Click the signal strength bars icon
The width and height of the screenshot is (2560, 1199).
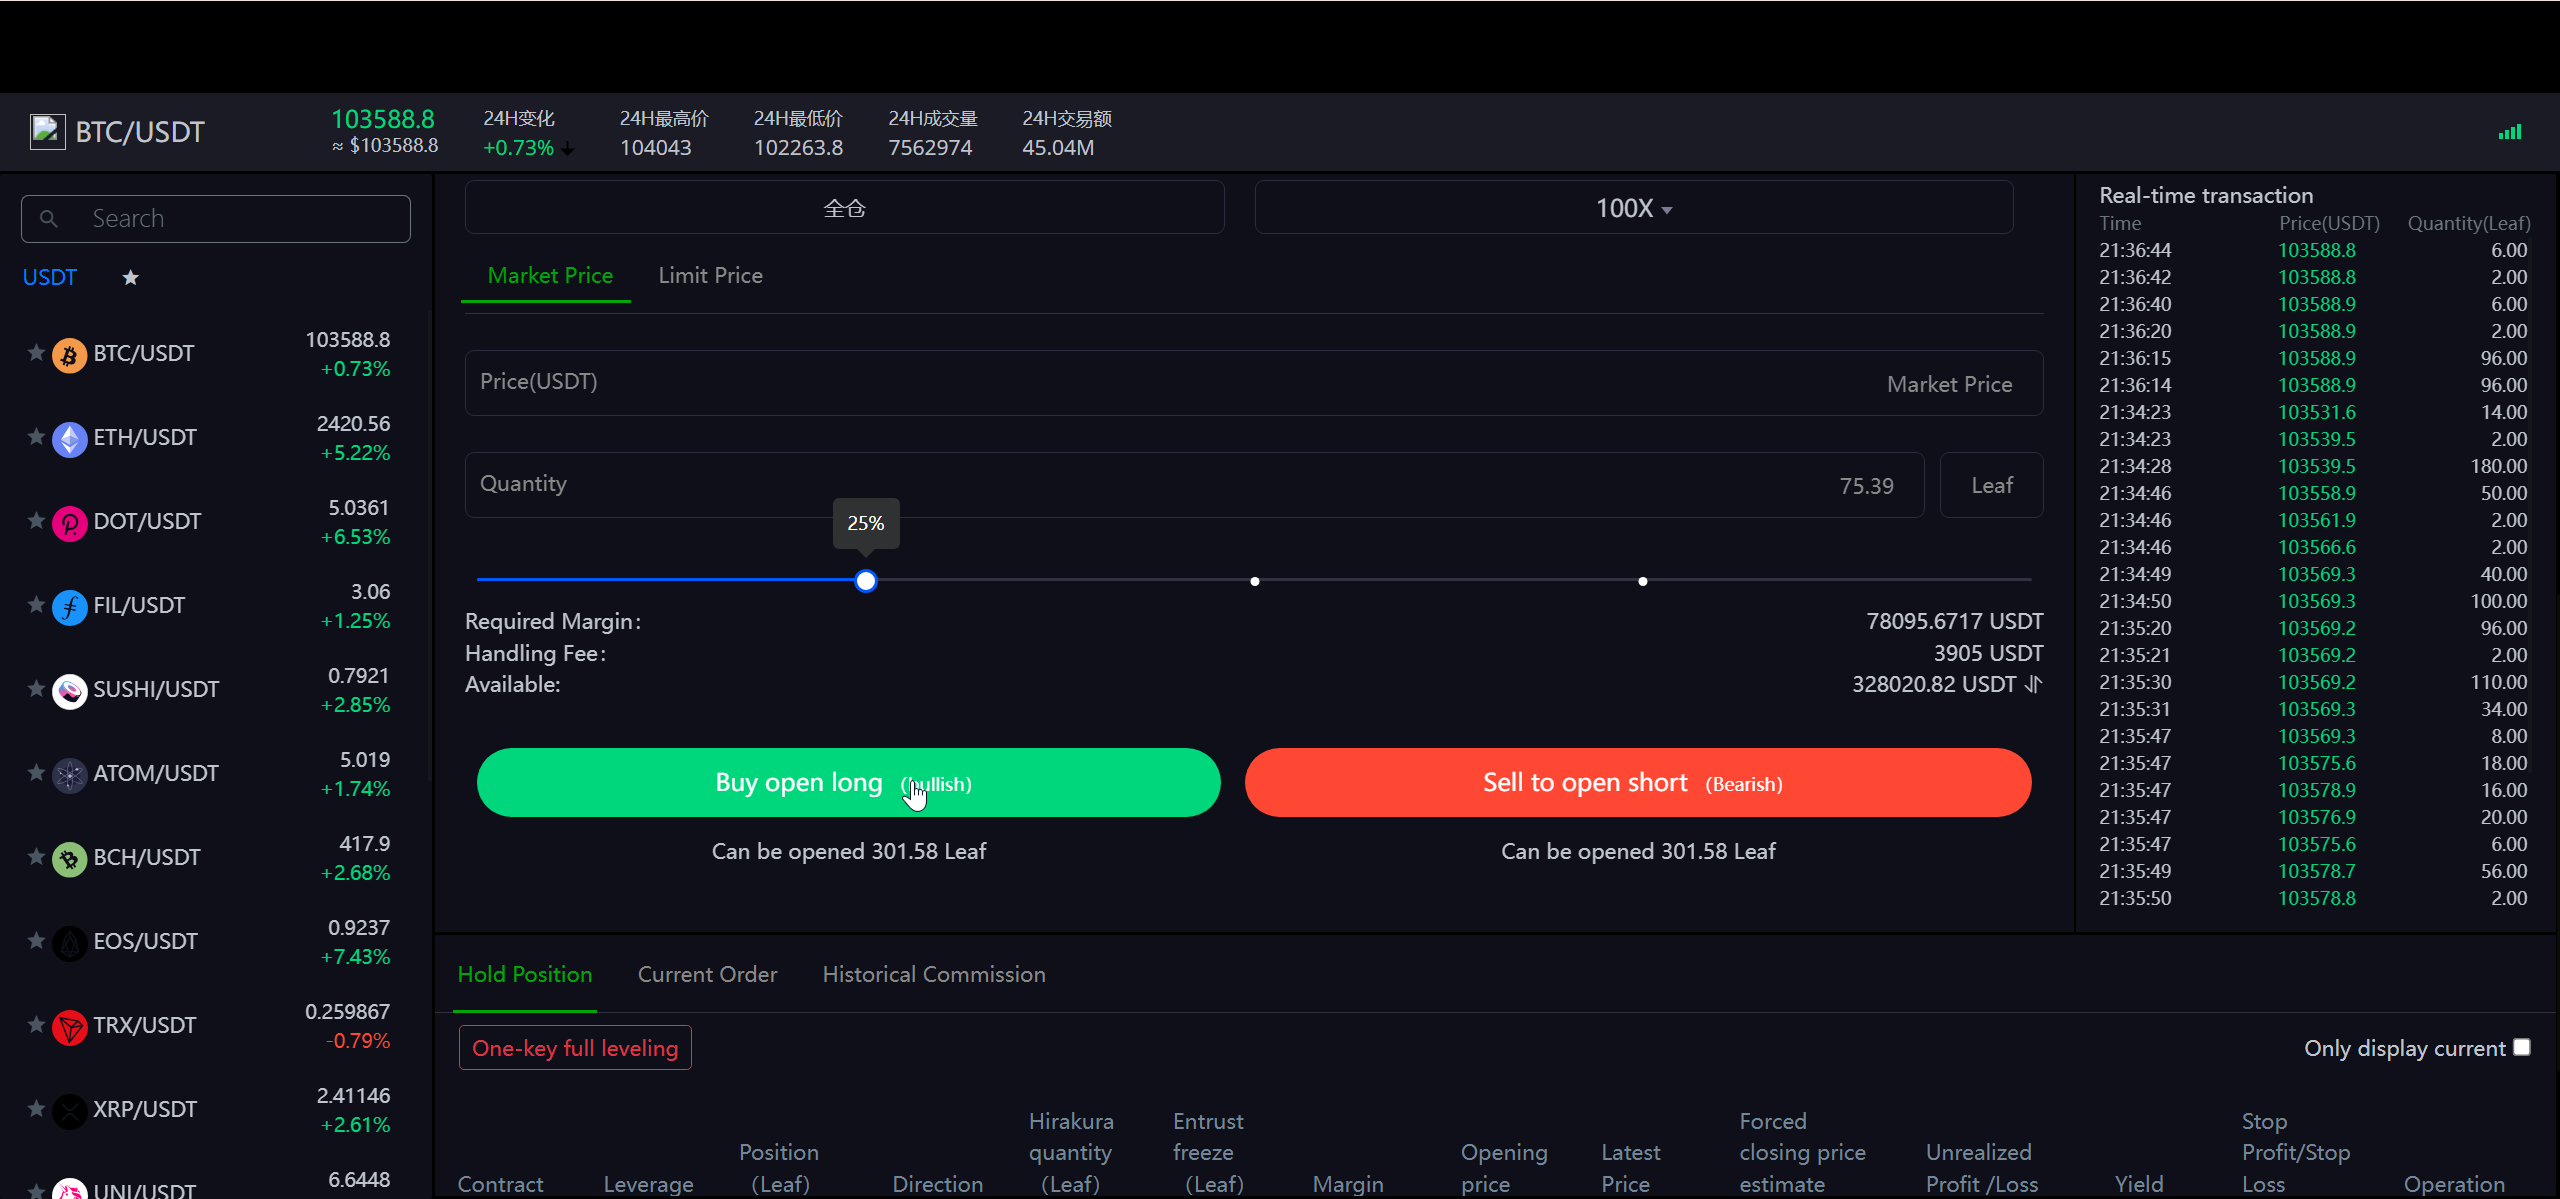[x=2509, y=132]
